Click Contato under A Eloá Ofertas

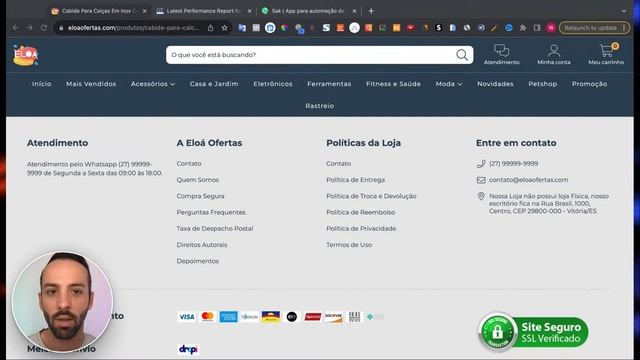[x=189, y=164]
